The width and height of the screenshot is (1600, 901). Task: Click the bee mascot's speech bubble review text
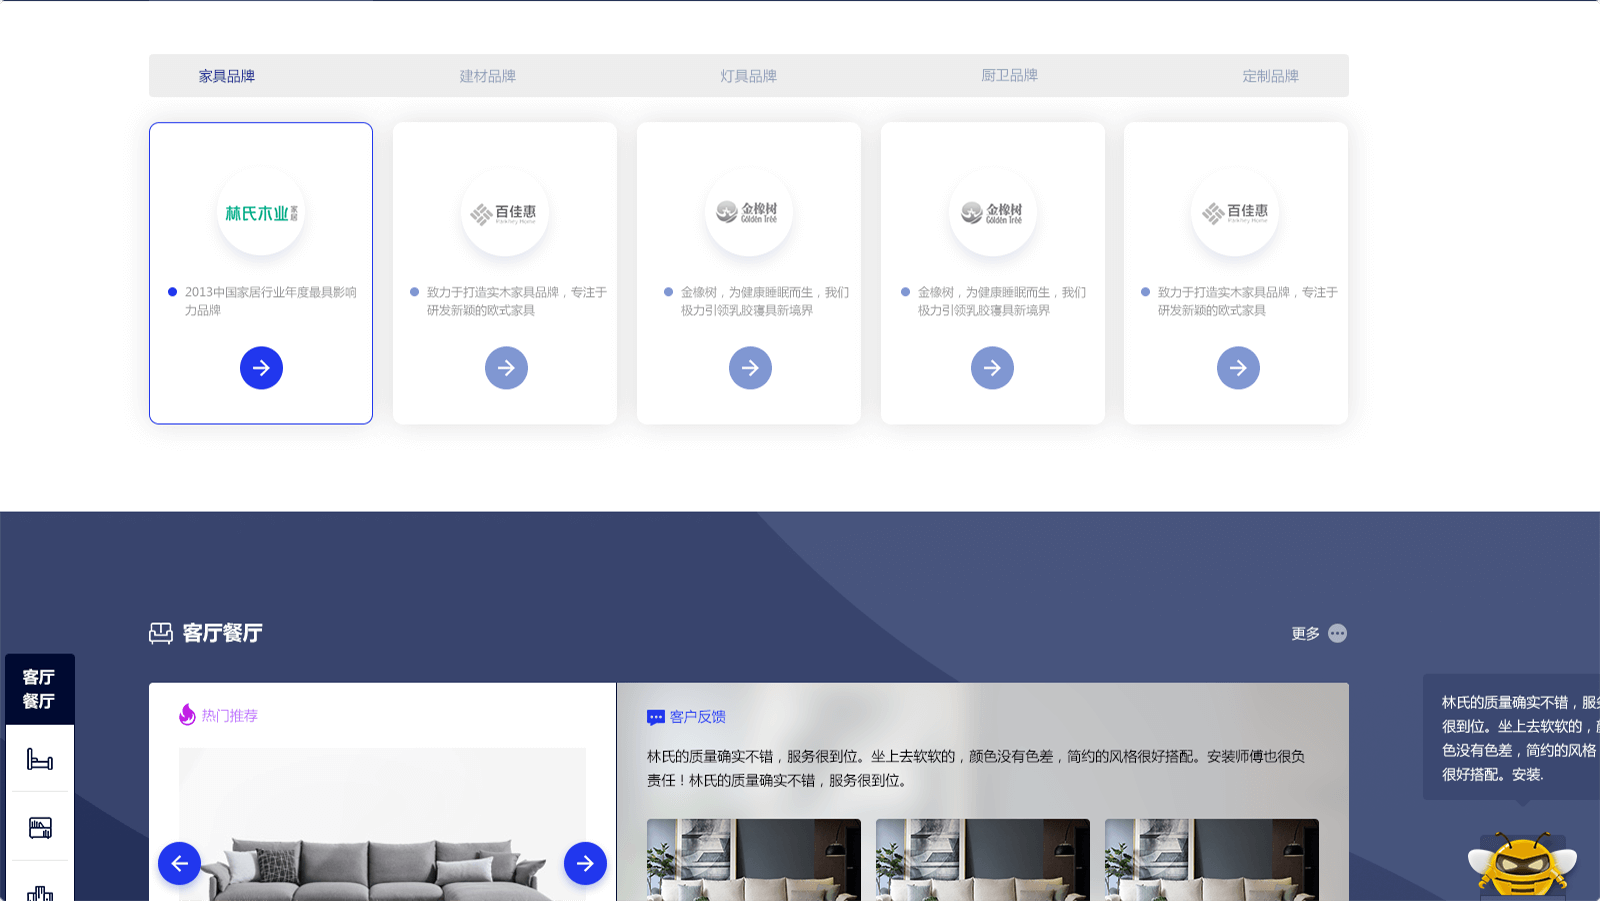1520,738
